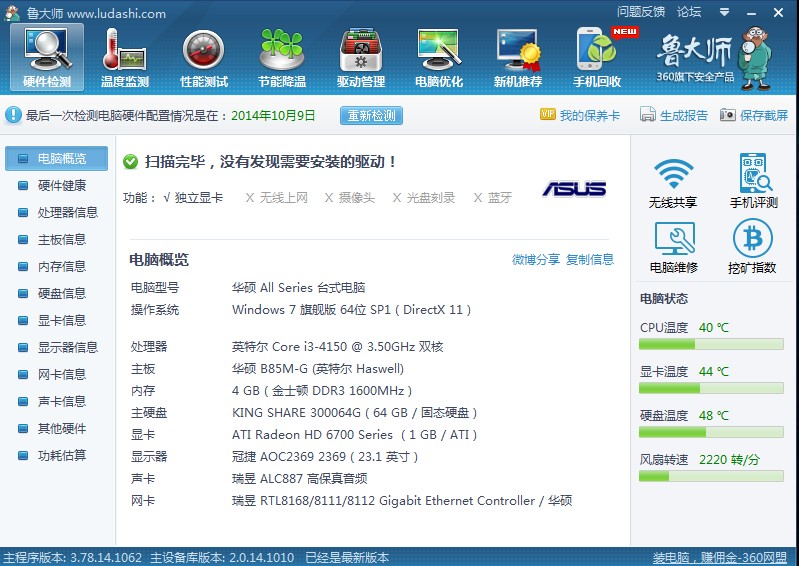Click monitor value 冠捷 AOC2369
The height and width of the screenshot is (566, 799).
[325, 456]
